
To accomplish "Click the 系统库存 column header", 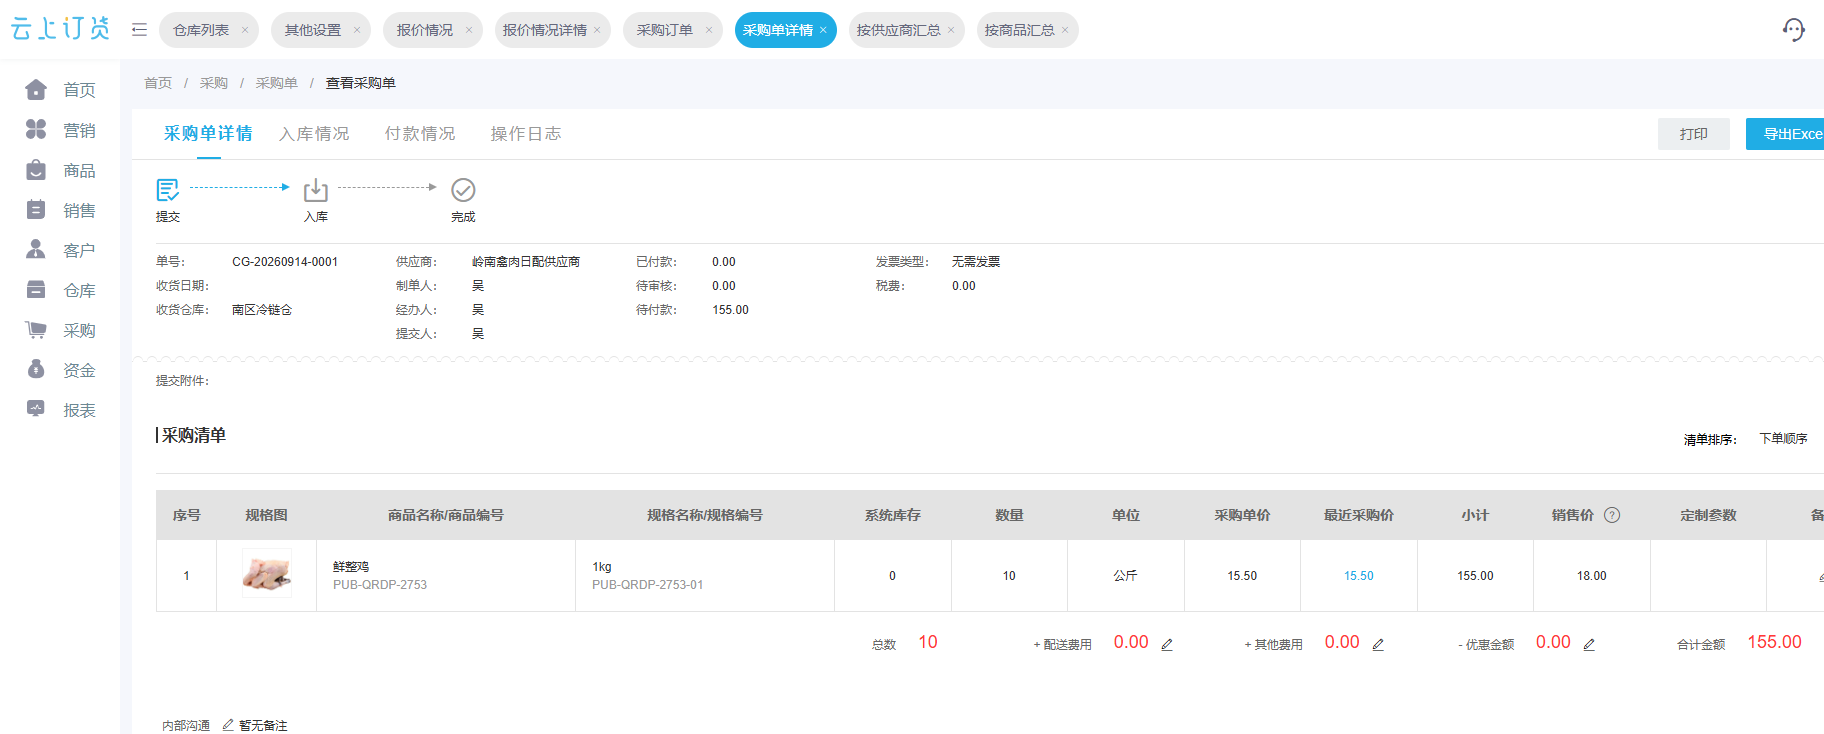I will tap(893, 515).
